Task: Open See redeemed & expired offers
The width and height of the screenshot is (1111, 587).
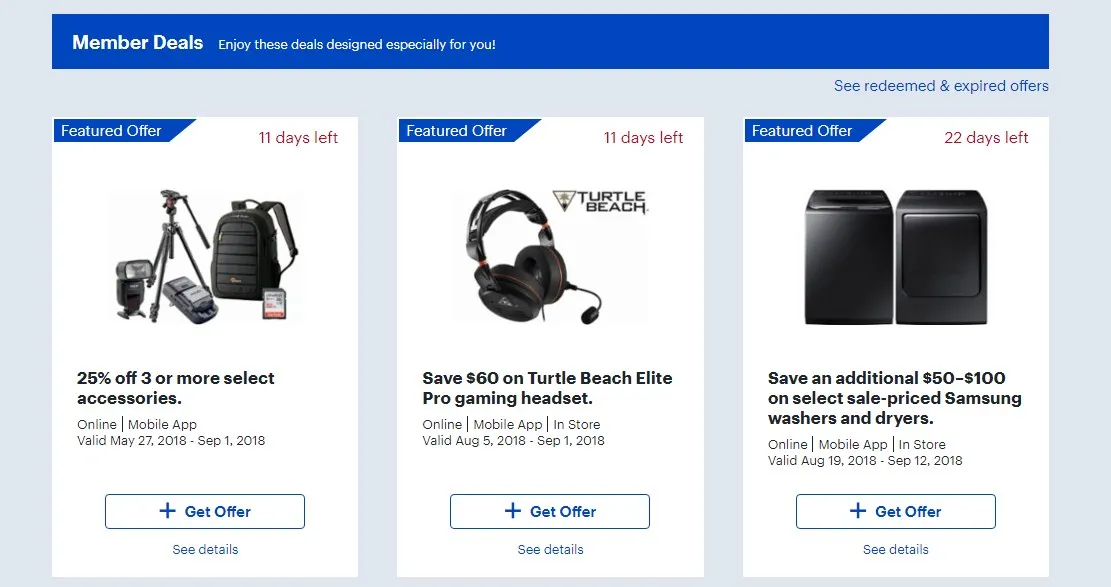Action: [x=941, y=86]
